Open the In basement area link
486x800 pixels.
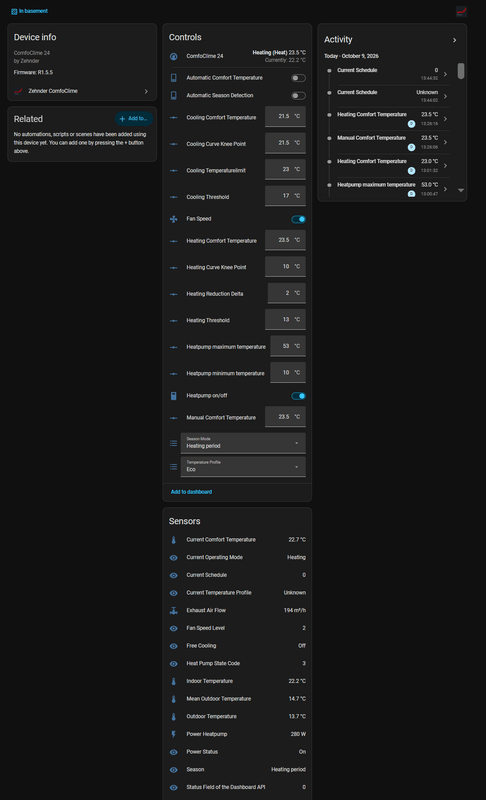click(30, 11)
